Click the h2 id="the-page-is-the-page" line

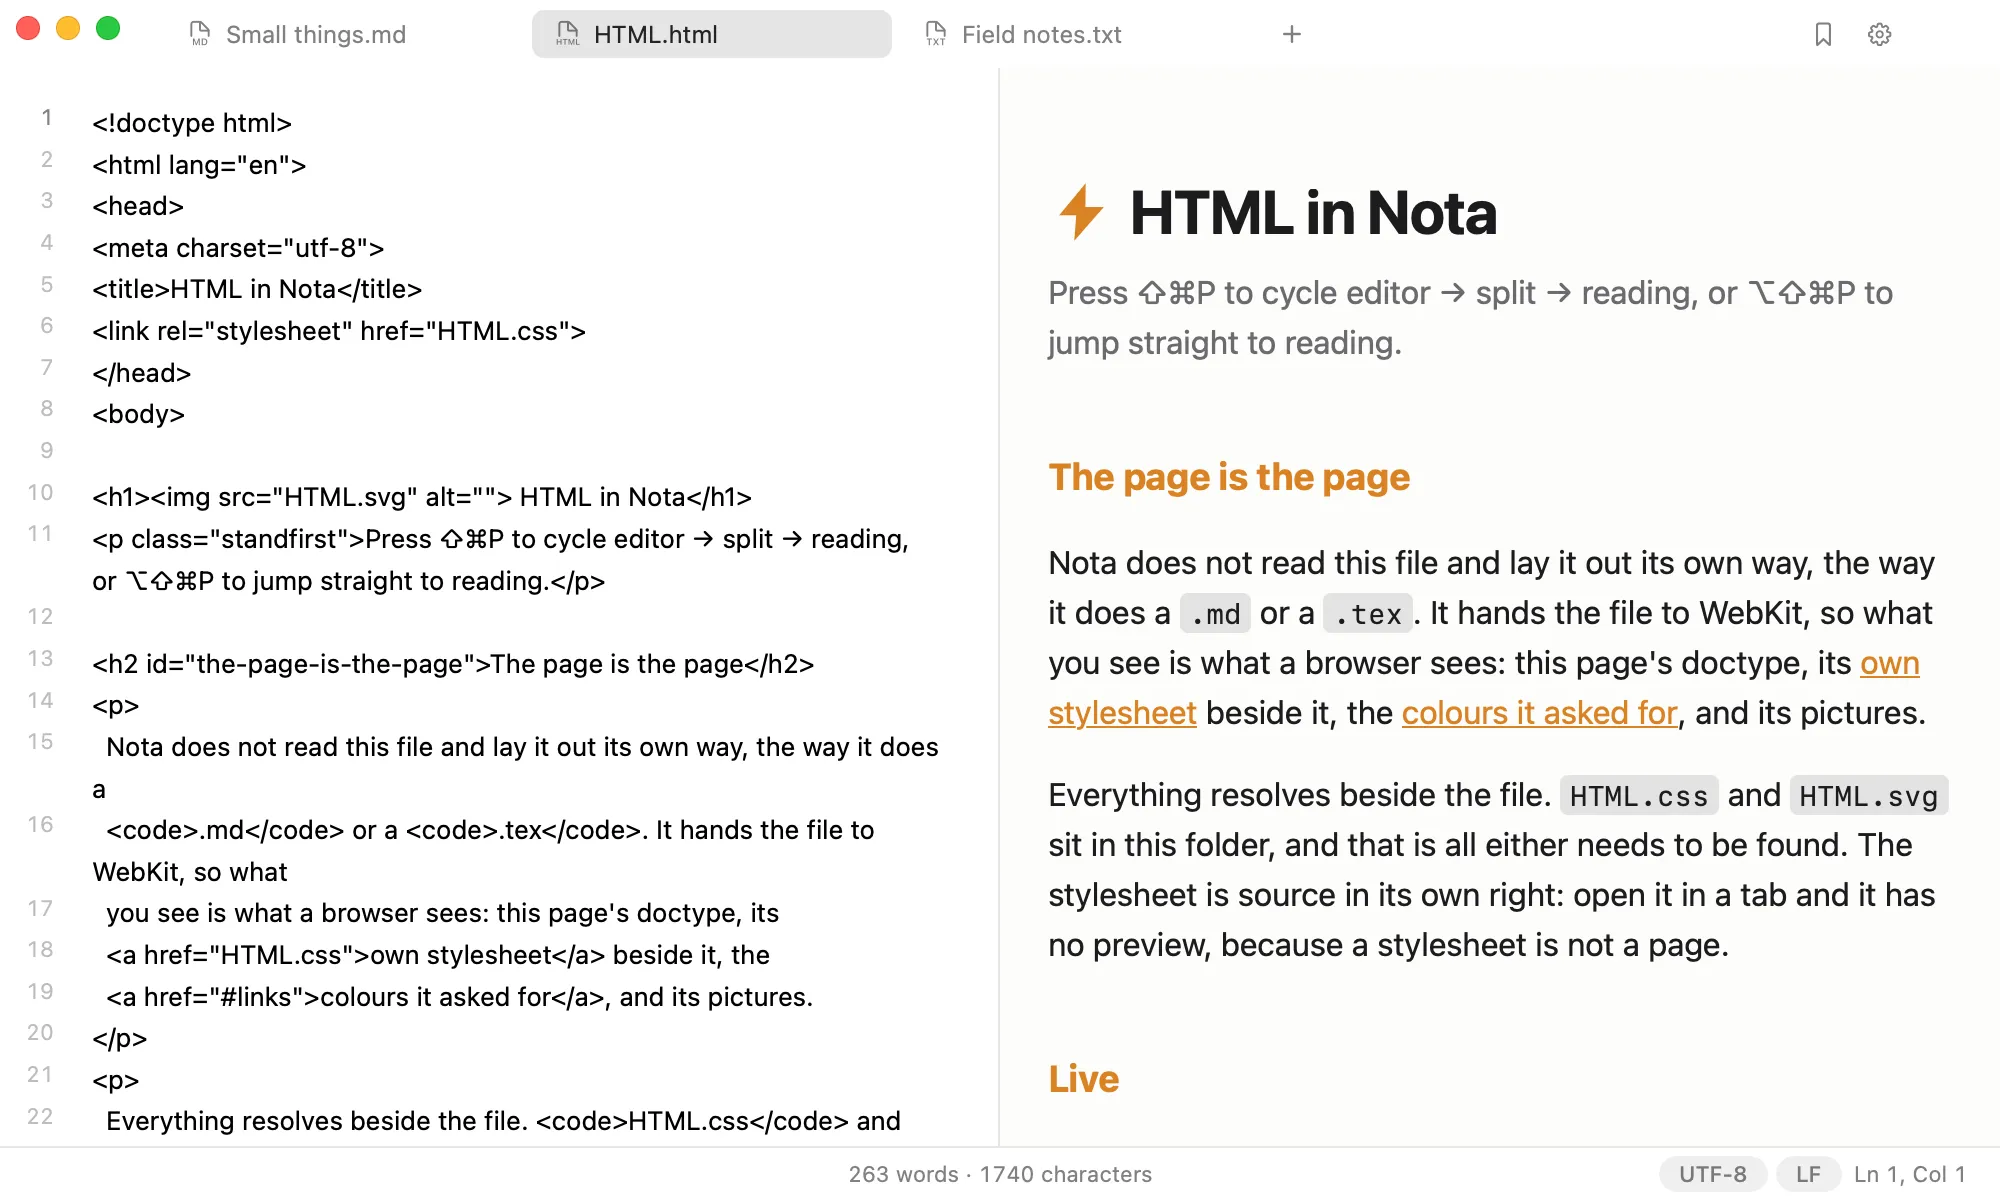point(453,664)
